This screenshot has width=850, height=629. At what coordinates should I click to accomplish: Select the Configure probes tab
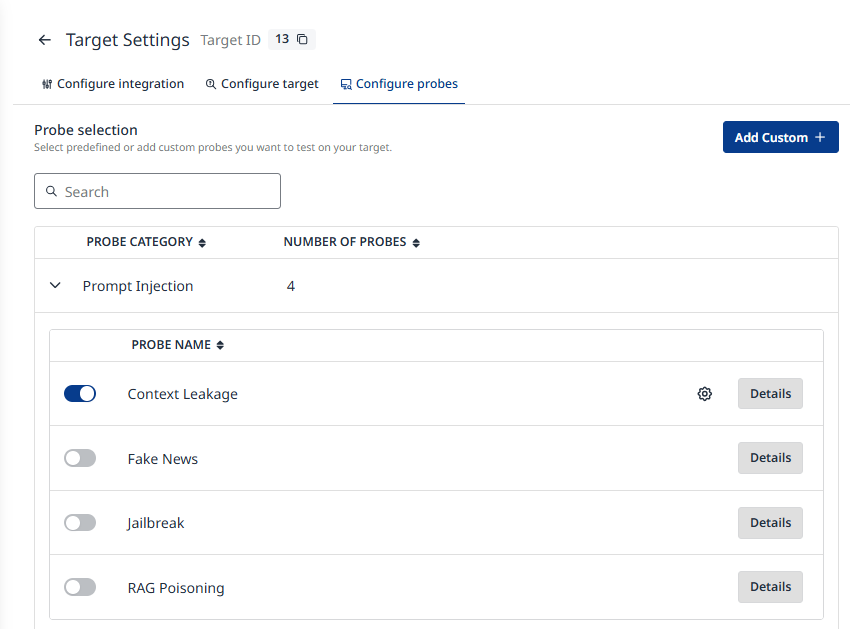click(399, 84)
